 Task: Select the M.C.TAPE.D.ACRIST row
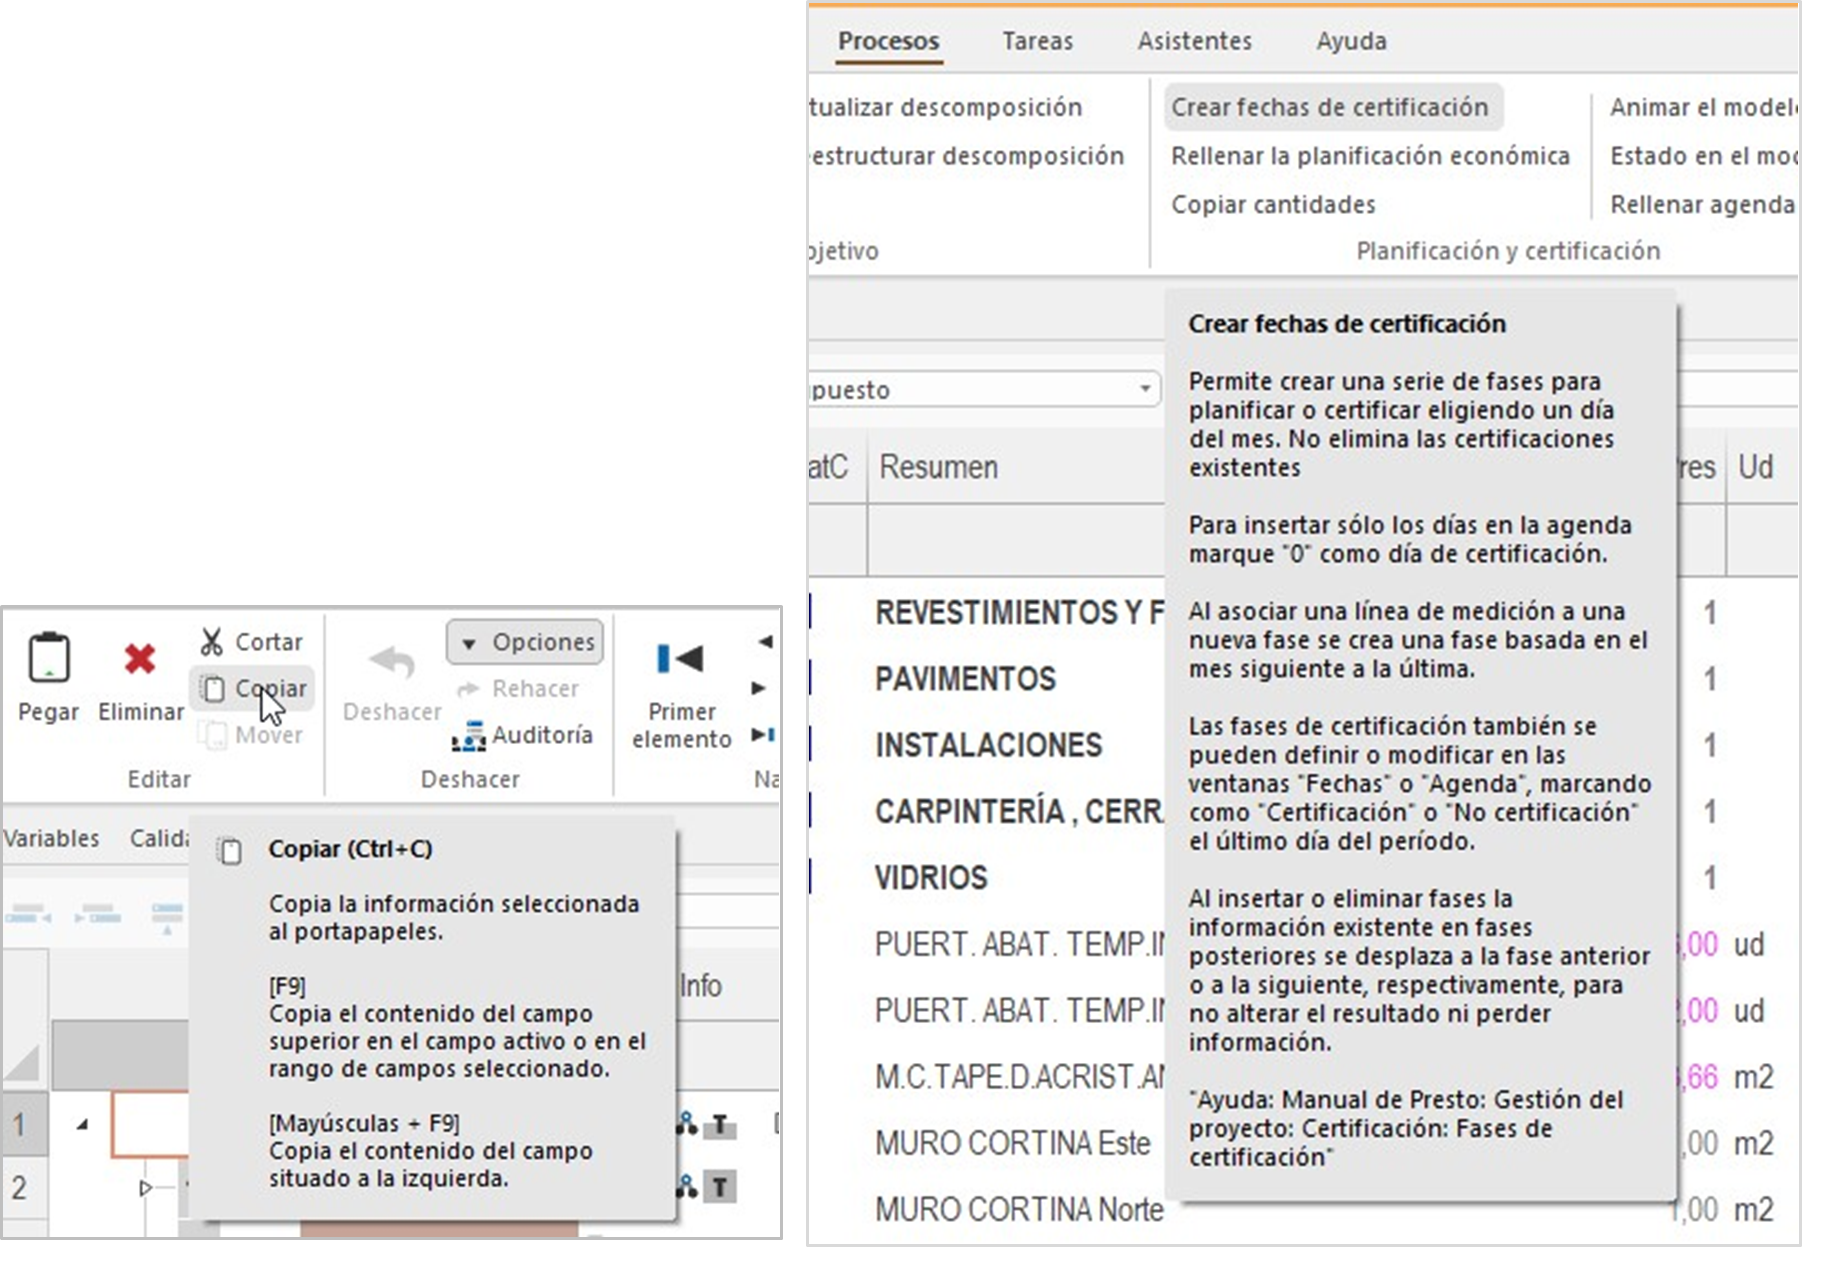(1019, 1077)
